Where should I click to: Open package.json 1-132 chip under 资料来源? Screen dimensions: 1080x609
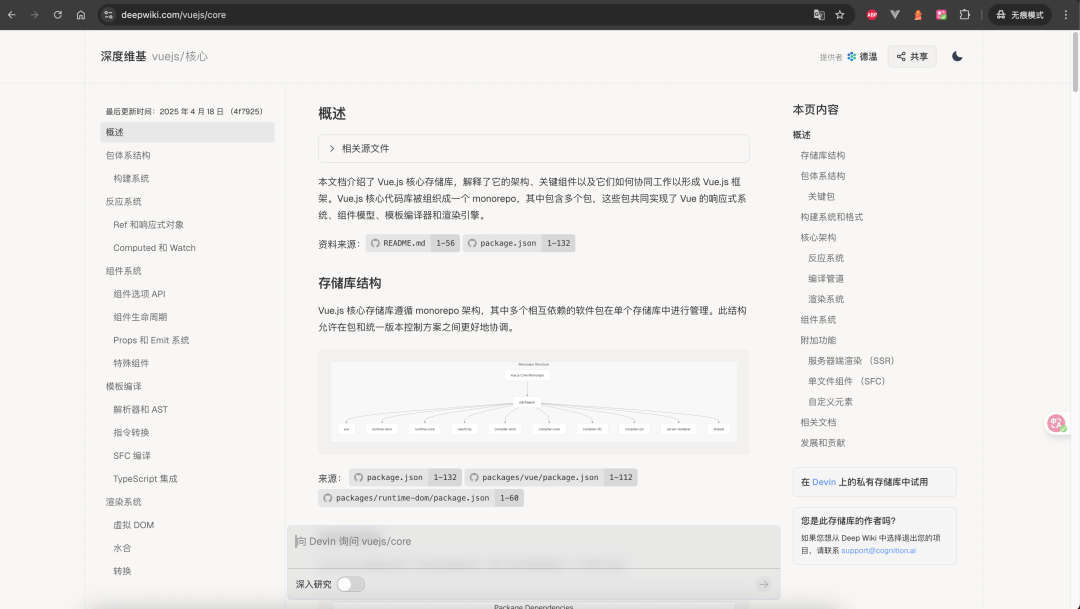click(519, 243)
